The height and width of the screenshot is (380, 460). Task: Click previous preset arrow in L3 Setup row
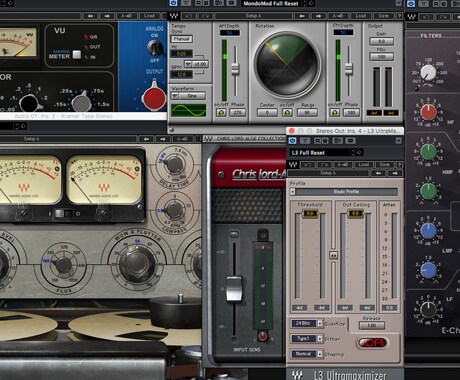tap(379, 173)
